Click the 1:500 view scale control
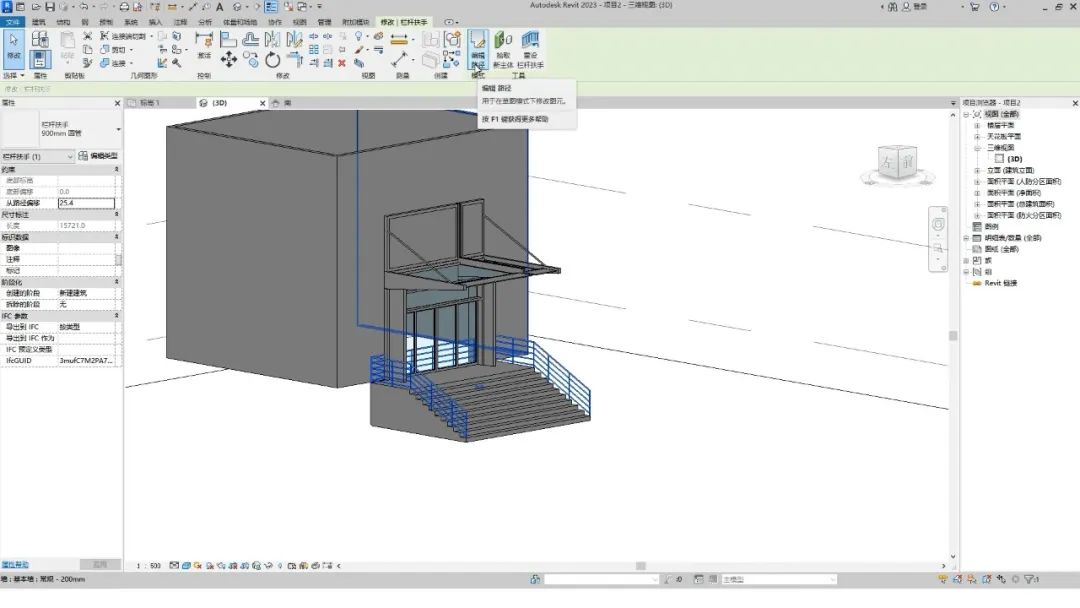 tap(148, 566)
